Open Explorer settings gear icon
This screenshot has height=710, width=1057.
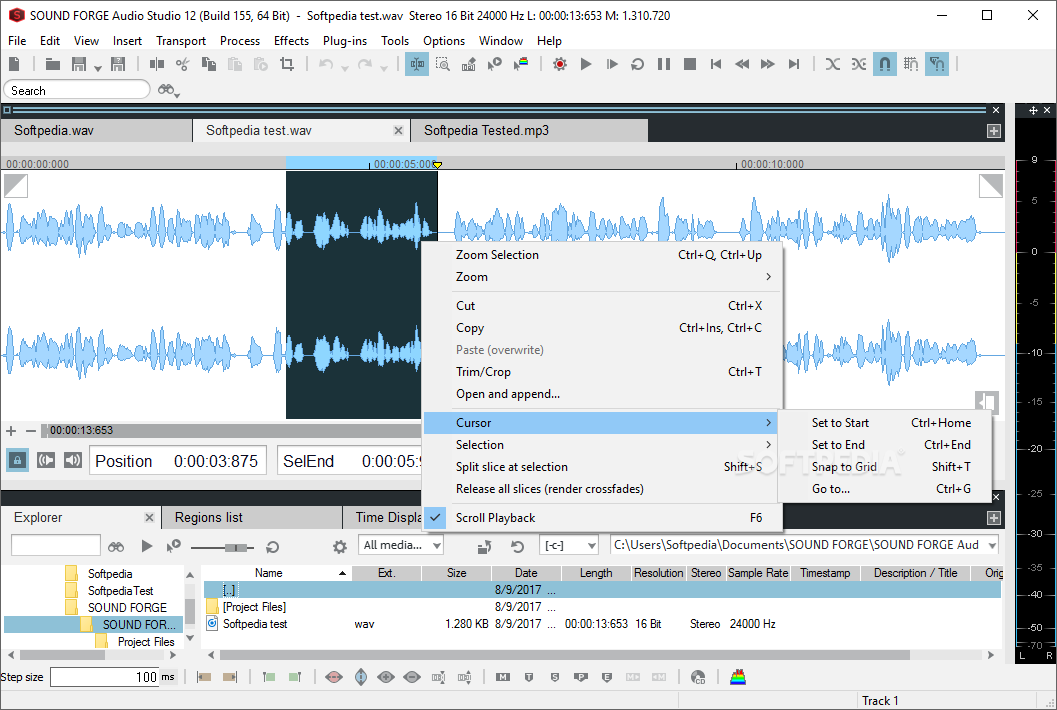pyautogui.click(x=340, y=547)
